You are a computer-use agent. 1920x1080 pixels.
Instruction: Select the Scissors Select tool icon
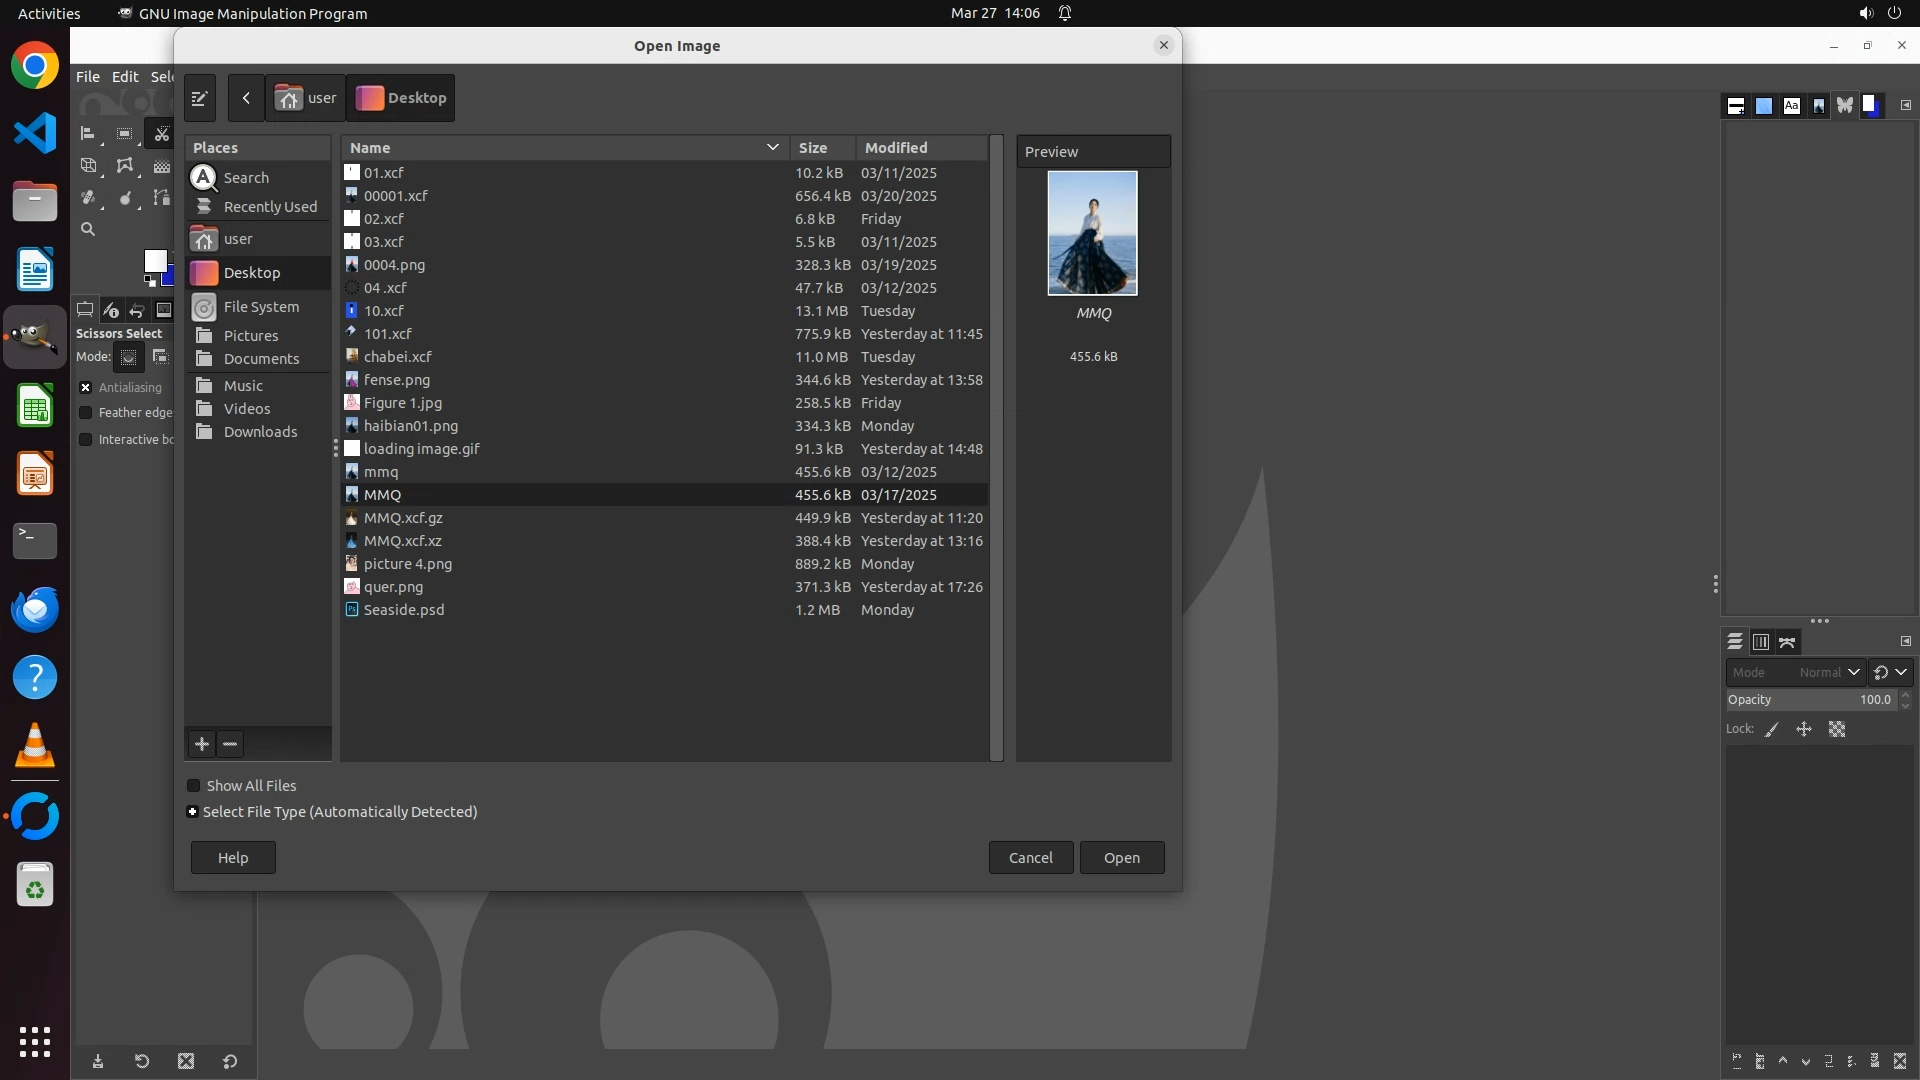tap(161, 134)
